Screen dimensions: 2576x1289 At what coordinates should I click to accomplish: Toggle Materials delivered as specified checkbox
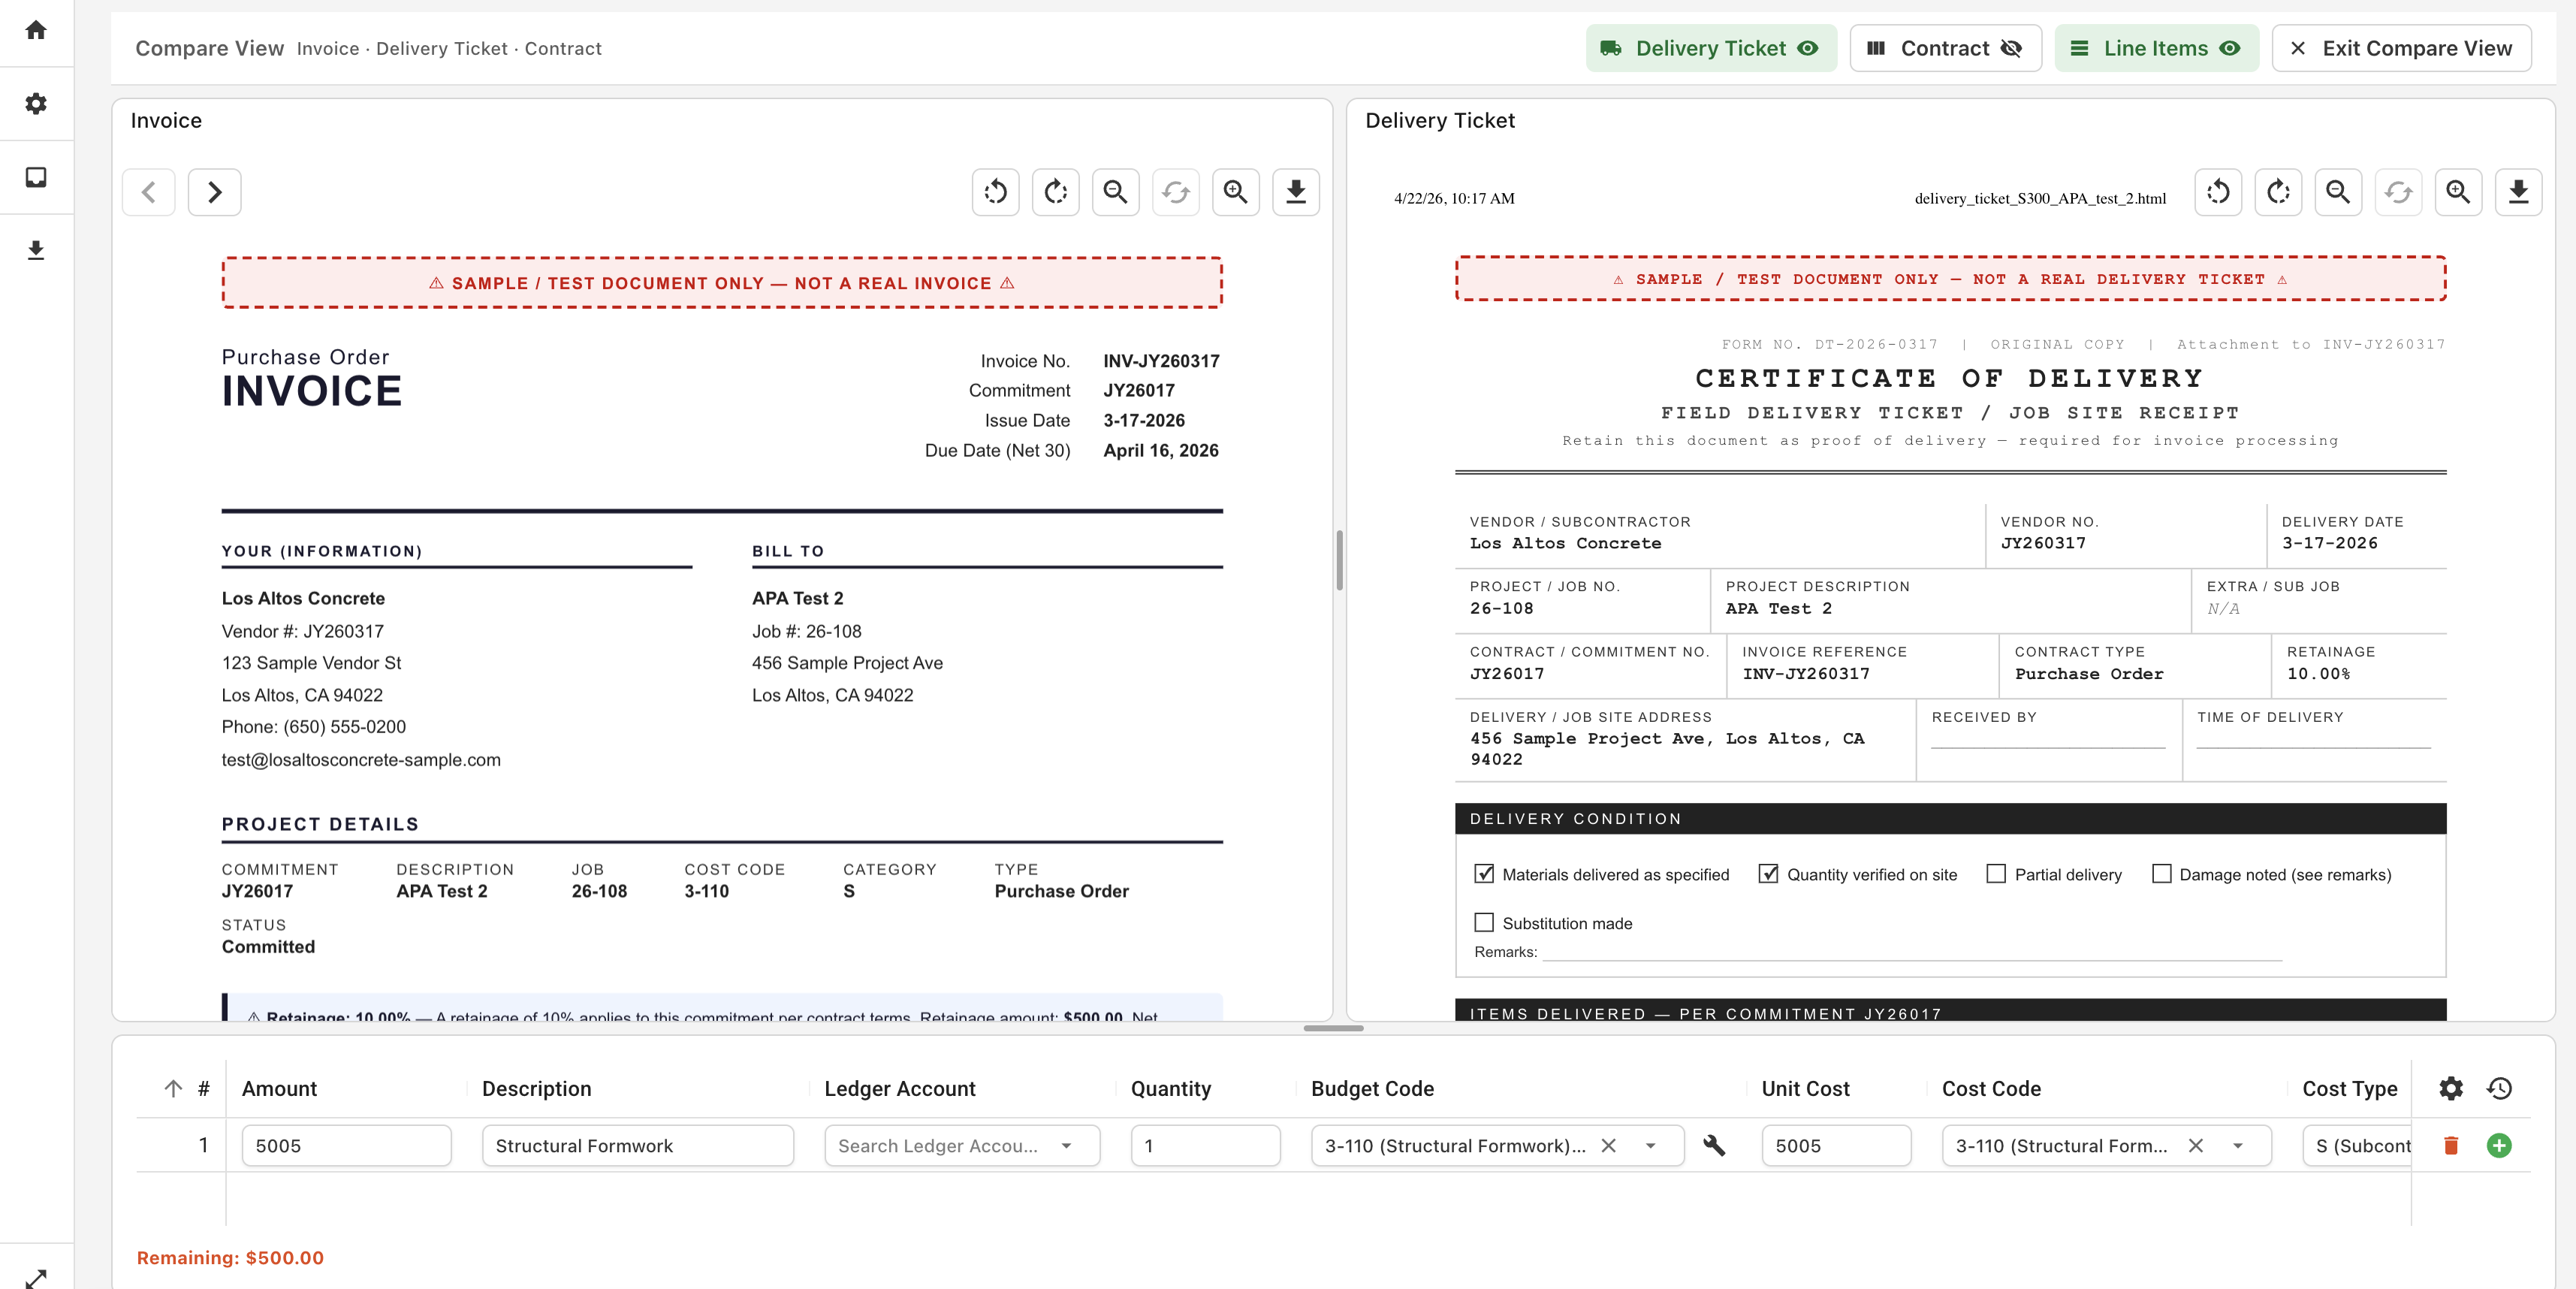click(1484, 874)
